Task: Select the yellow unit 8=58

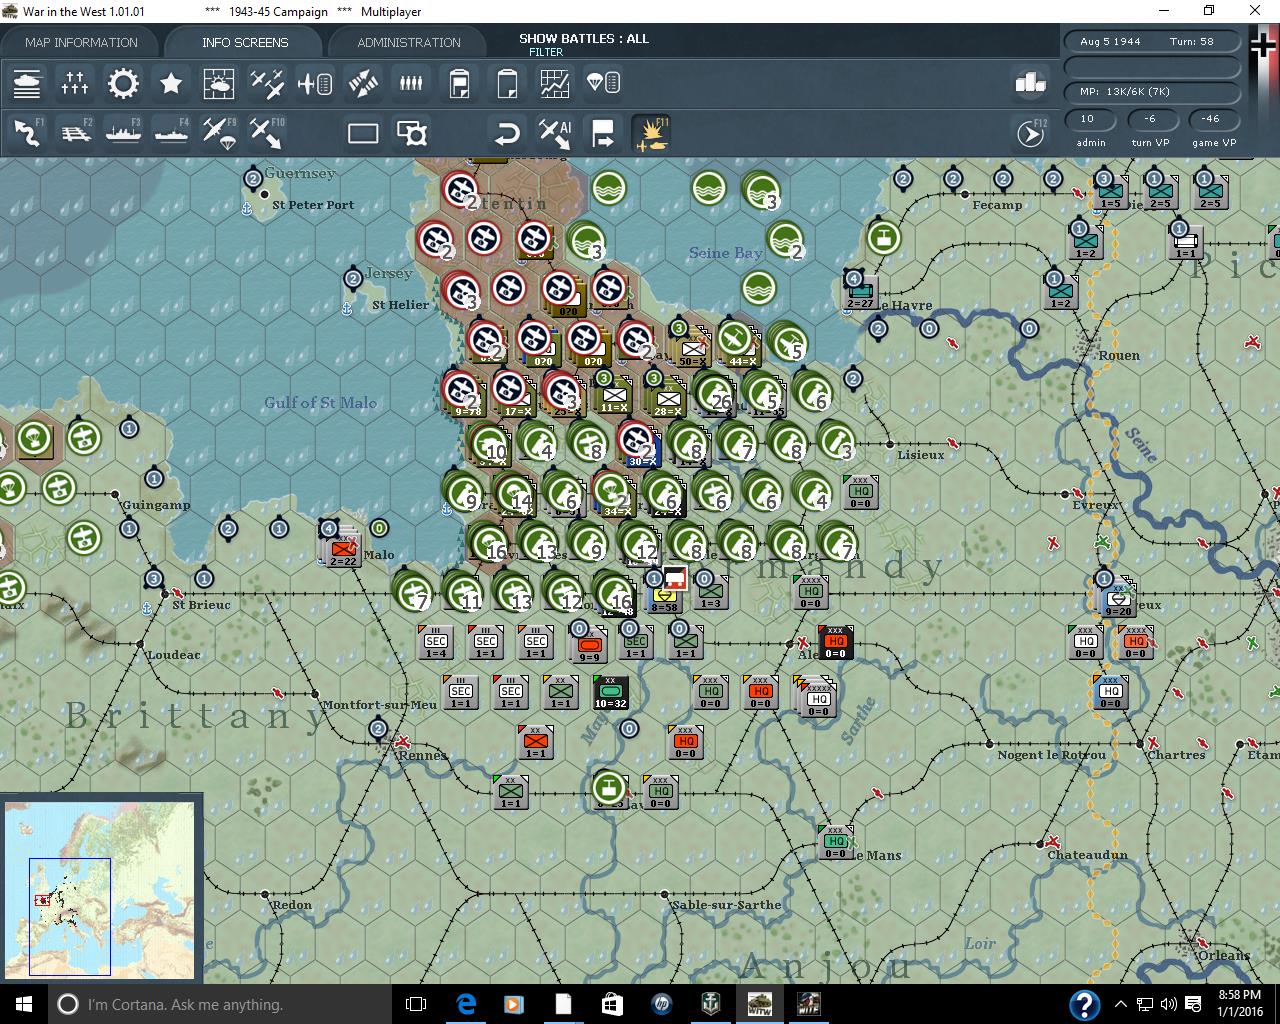Action: 664,595
